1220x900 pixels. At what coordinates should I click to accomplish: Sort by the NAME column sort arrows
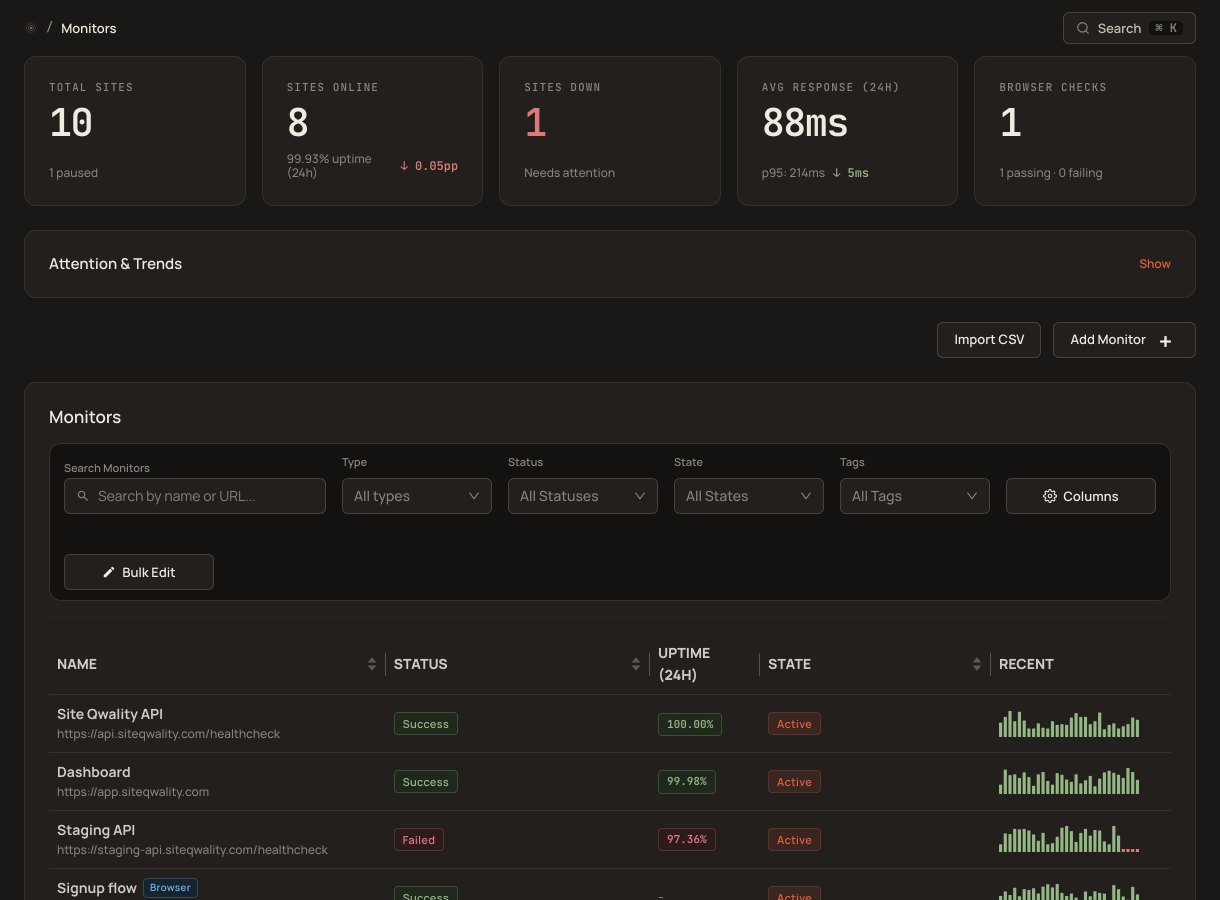[x=372, y=664]
